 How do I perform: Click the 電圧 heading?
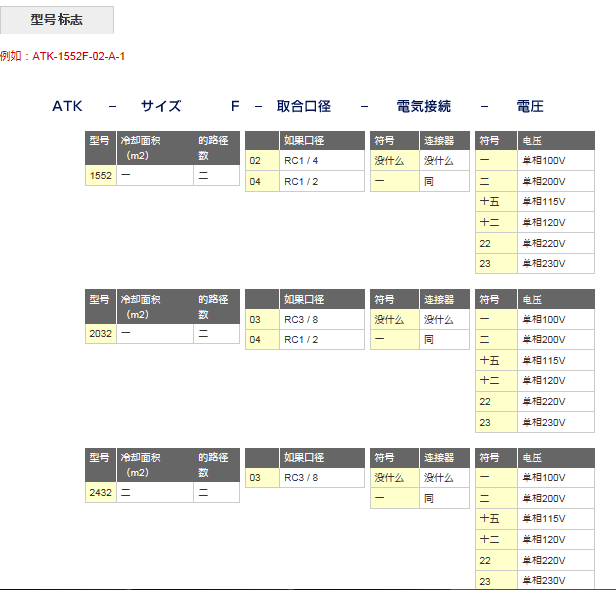click(x=530, y=106)
